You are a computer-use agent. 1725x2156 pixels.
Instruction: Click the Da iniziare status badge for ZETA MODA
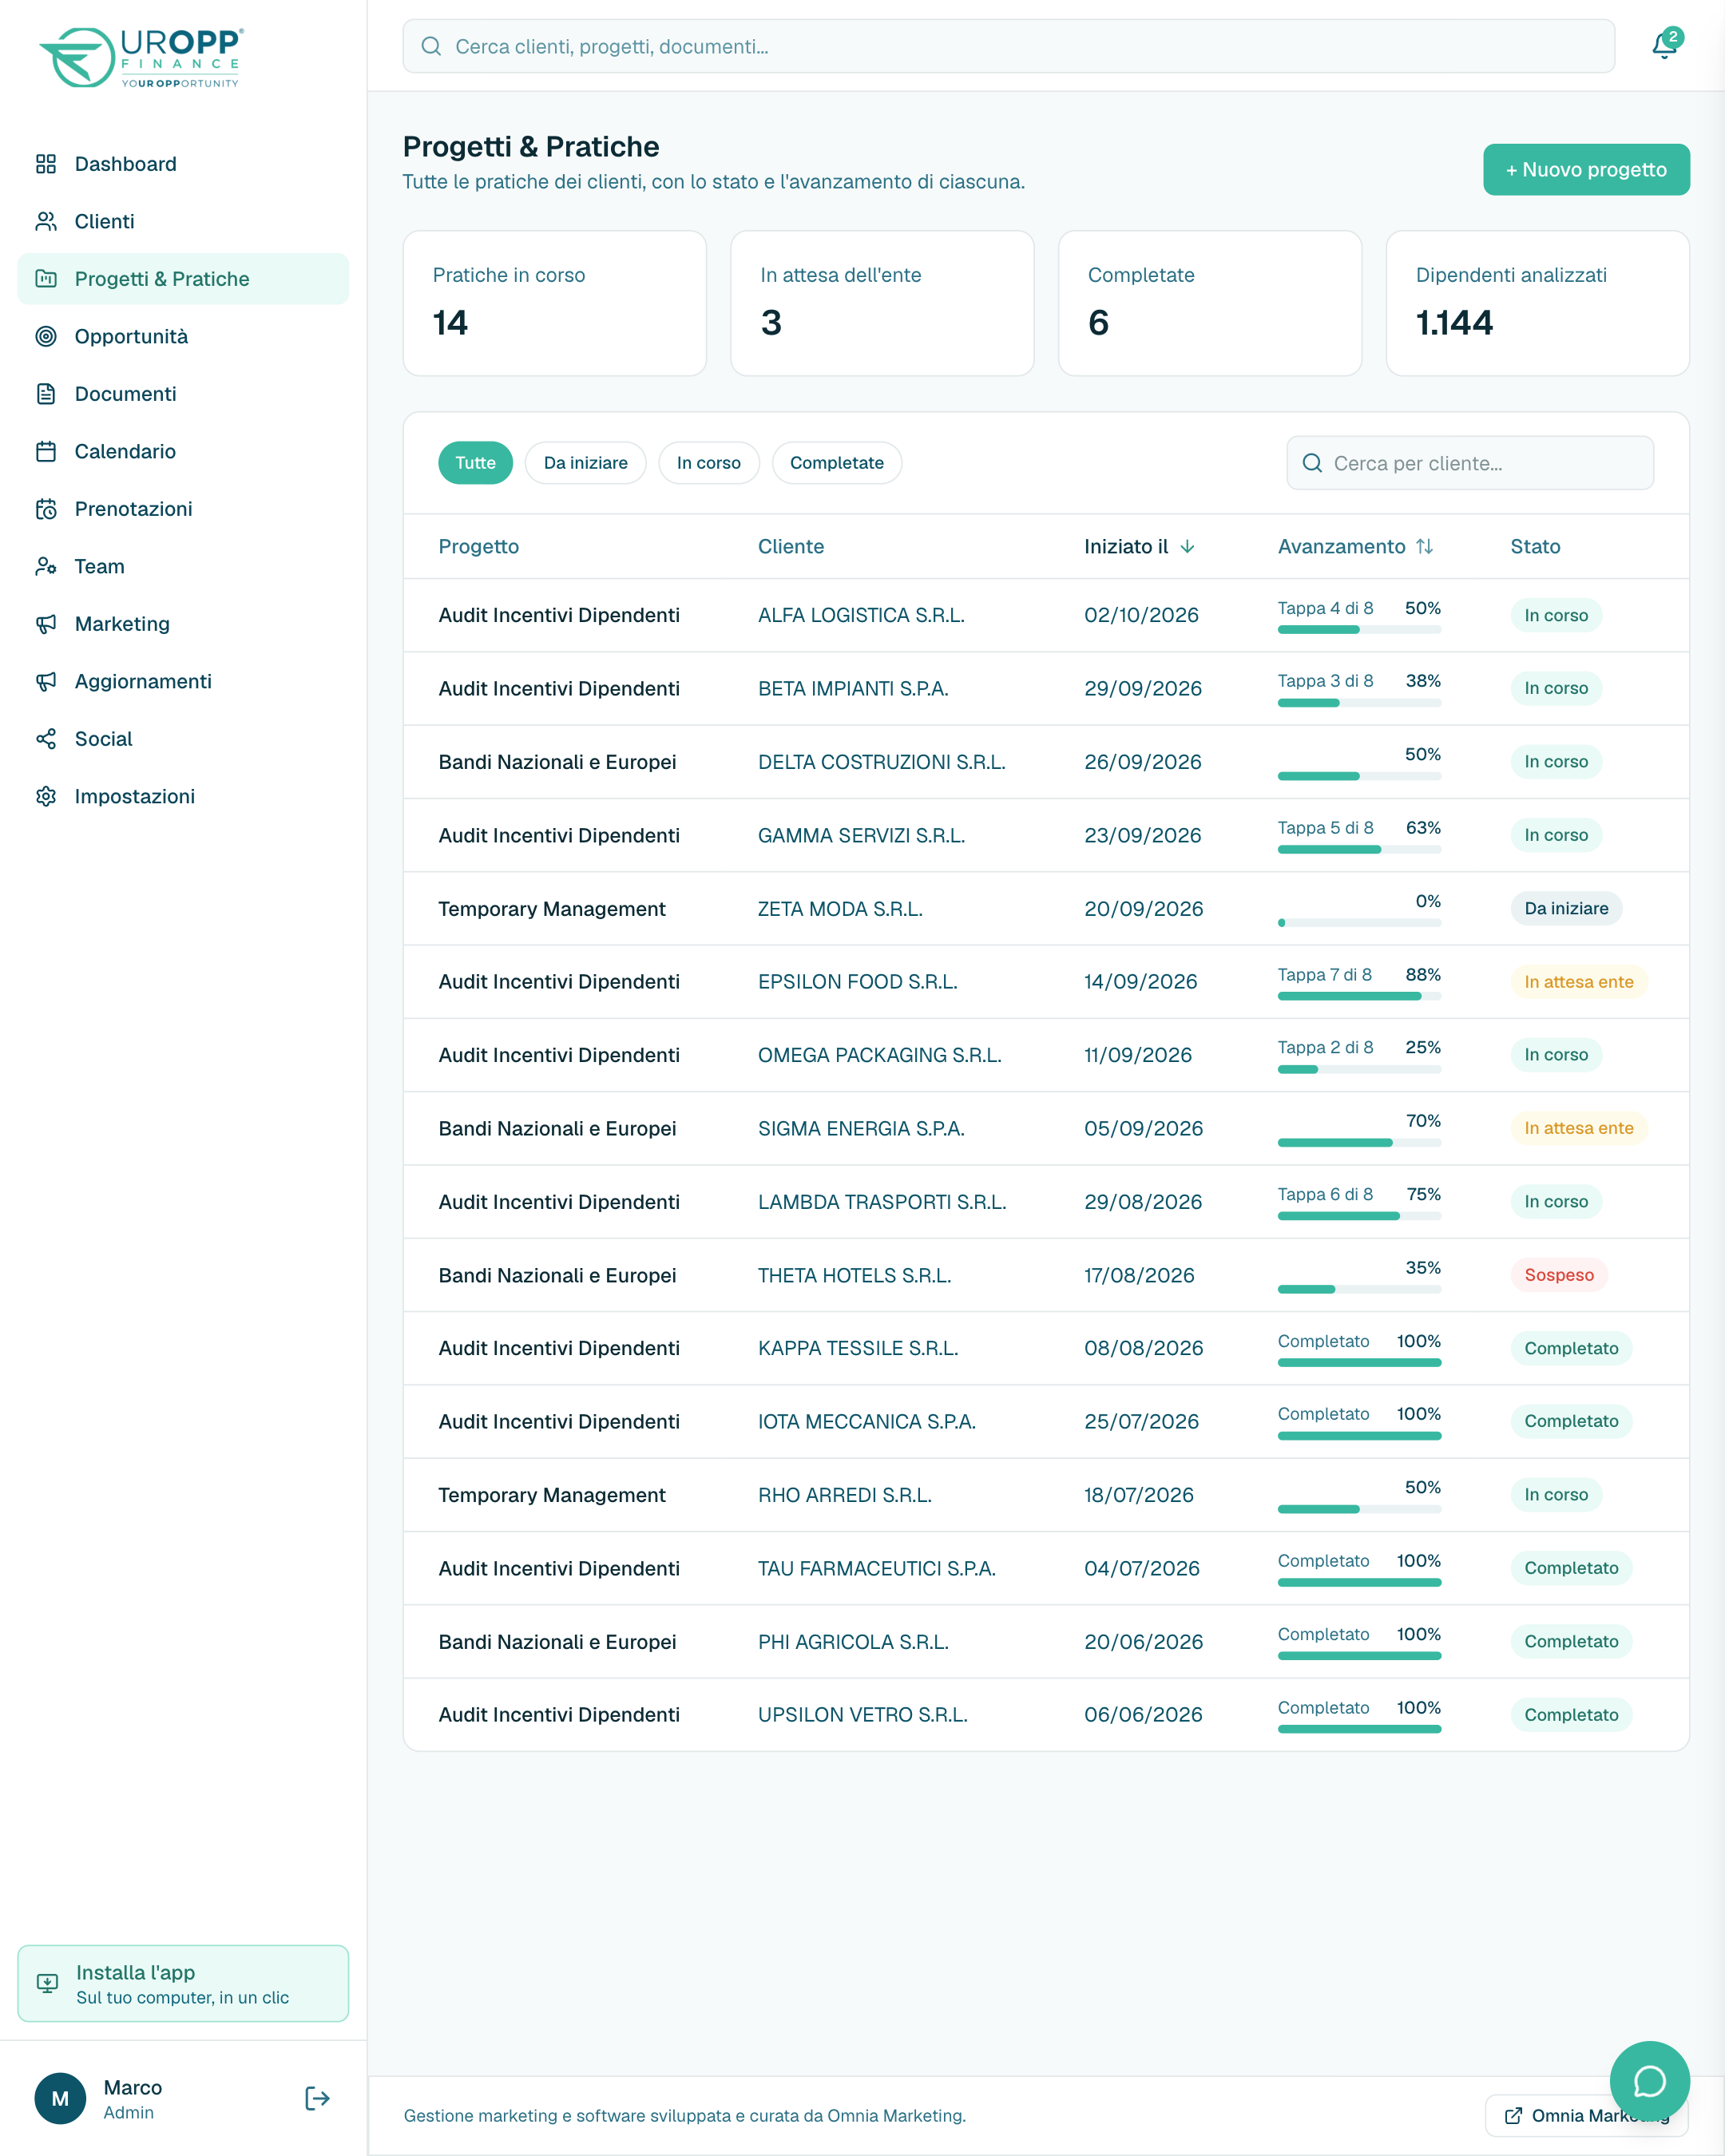(1566, 908)
